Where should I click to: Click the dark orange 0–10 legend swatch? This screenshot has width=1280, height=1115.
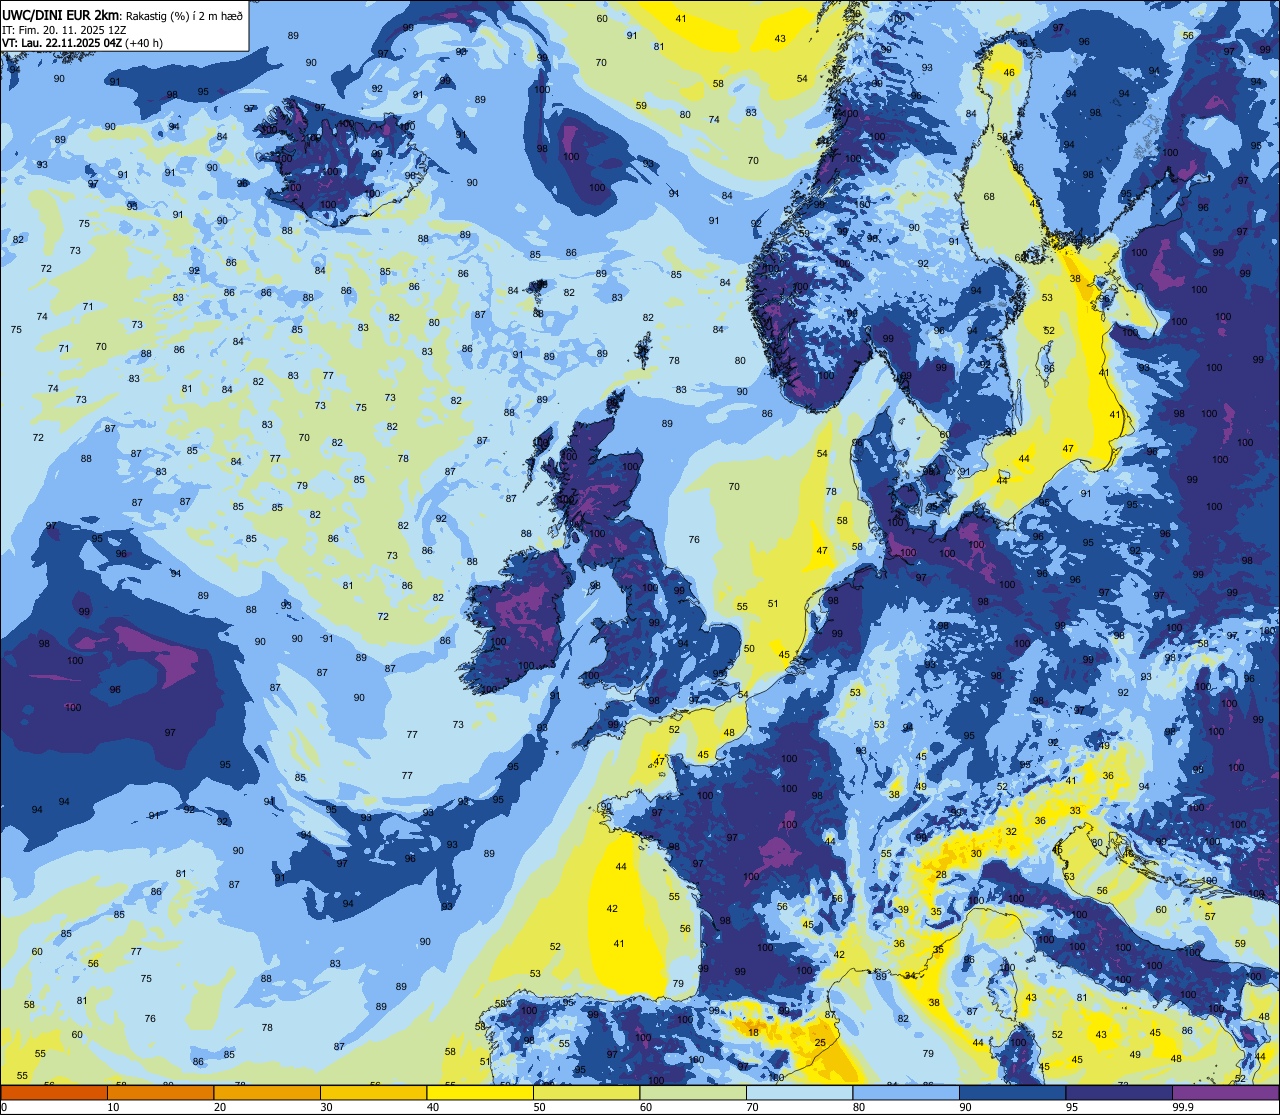pos(54,1092)
